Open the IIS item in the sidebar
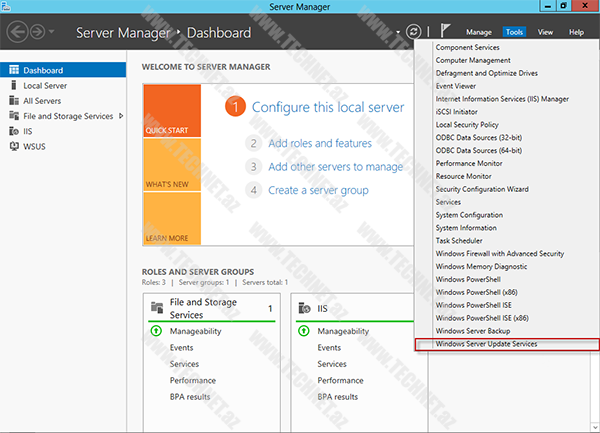Screen dimensions: 600x433 point(29,131)
